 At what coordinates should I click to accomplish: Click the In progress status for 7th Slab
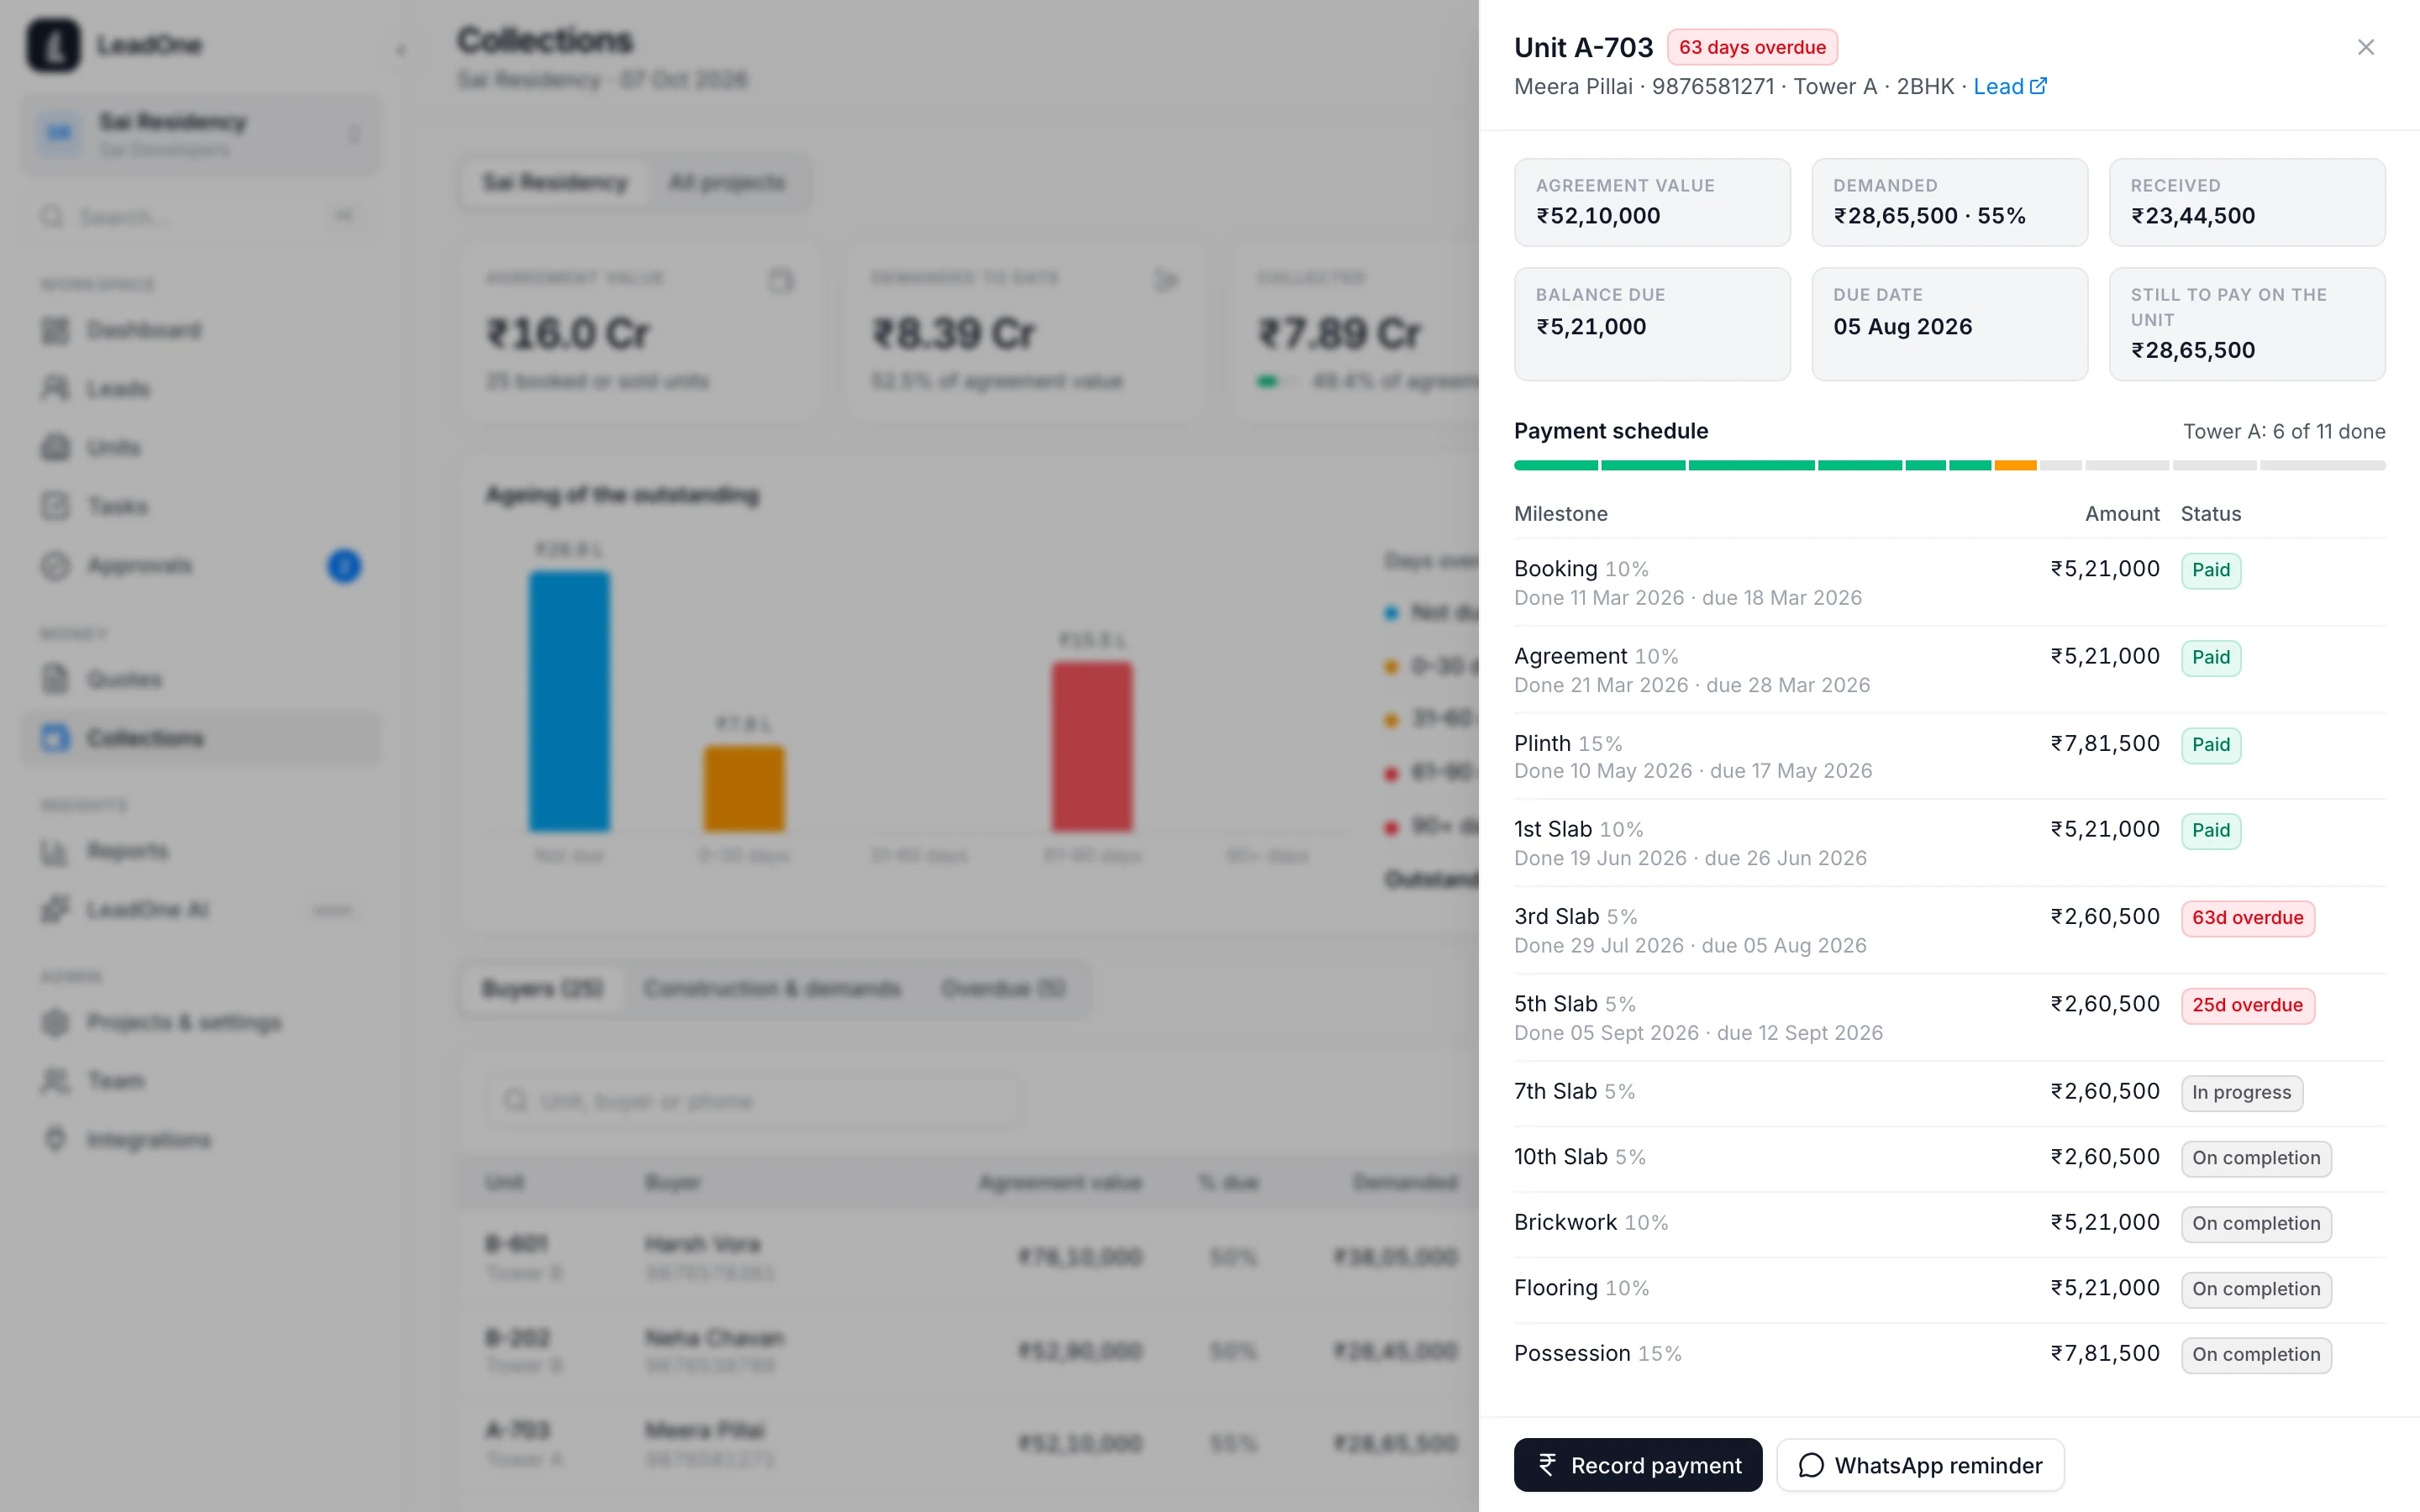pyautogui.click(x=2242, y=1093)
